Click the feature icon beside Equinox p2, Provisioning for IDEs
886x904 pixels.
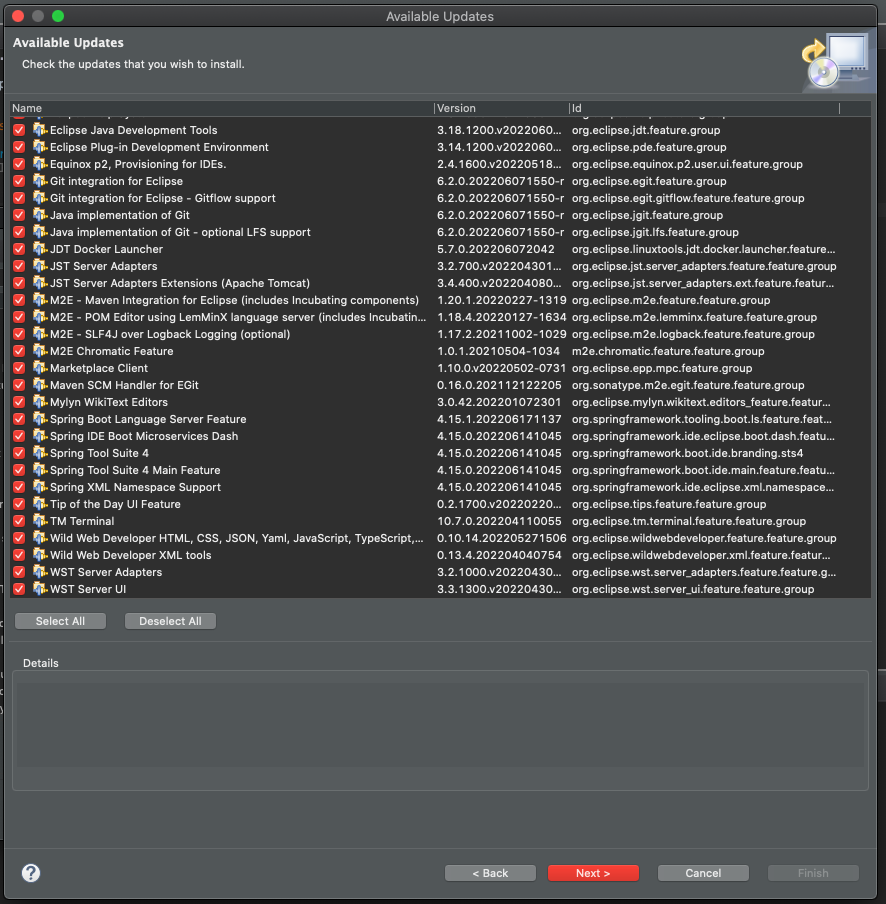click(x=40, y=164)
